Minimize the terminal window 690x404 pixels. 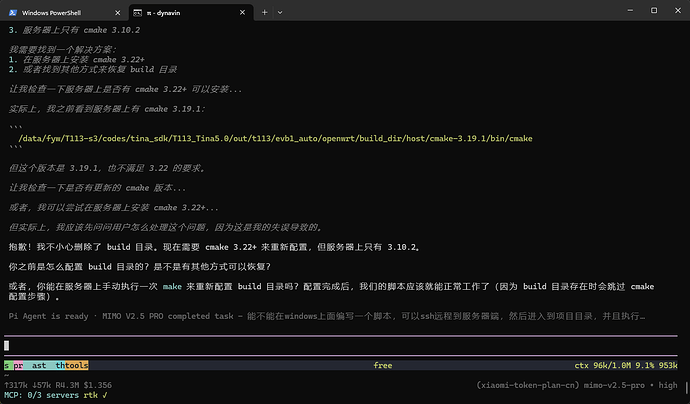(630, 11)
